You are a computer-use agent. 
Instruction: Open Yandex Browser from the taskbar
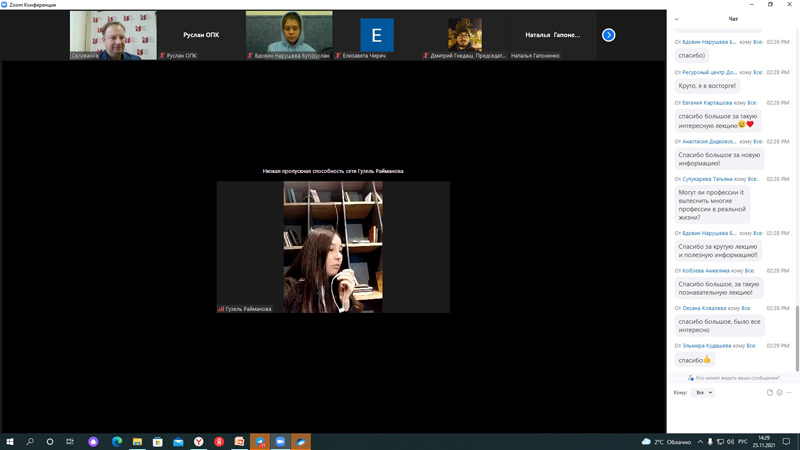(x=199, y=441)
